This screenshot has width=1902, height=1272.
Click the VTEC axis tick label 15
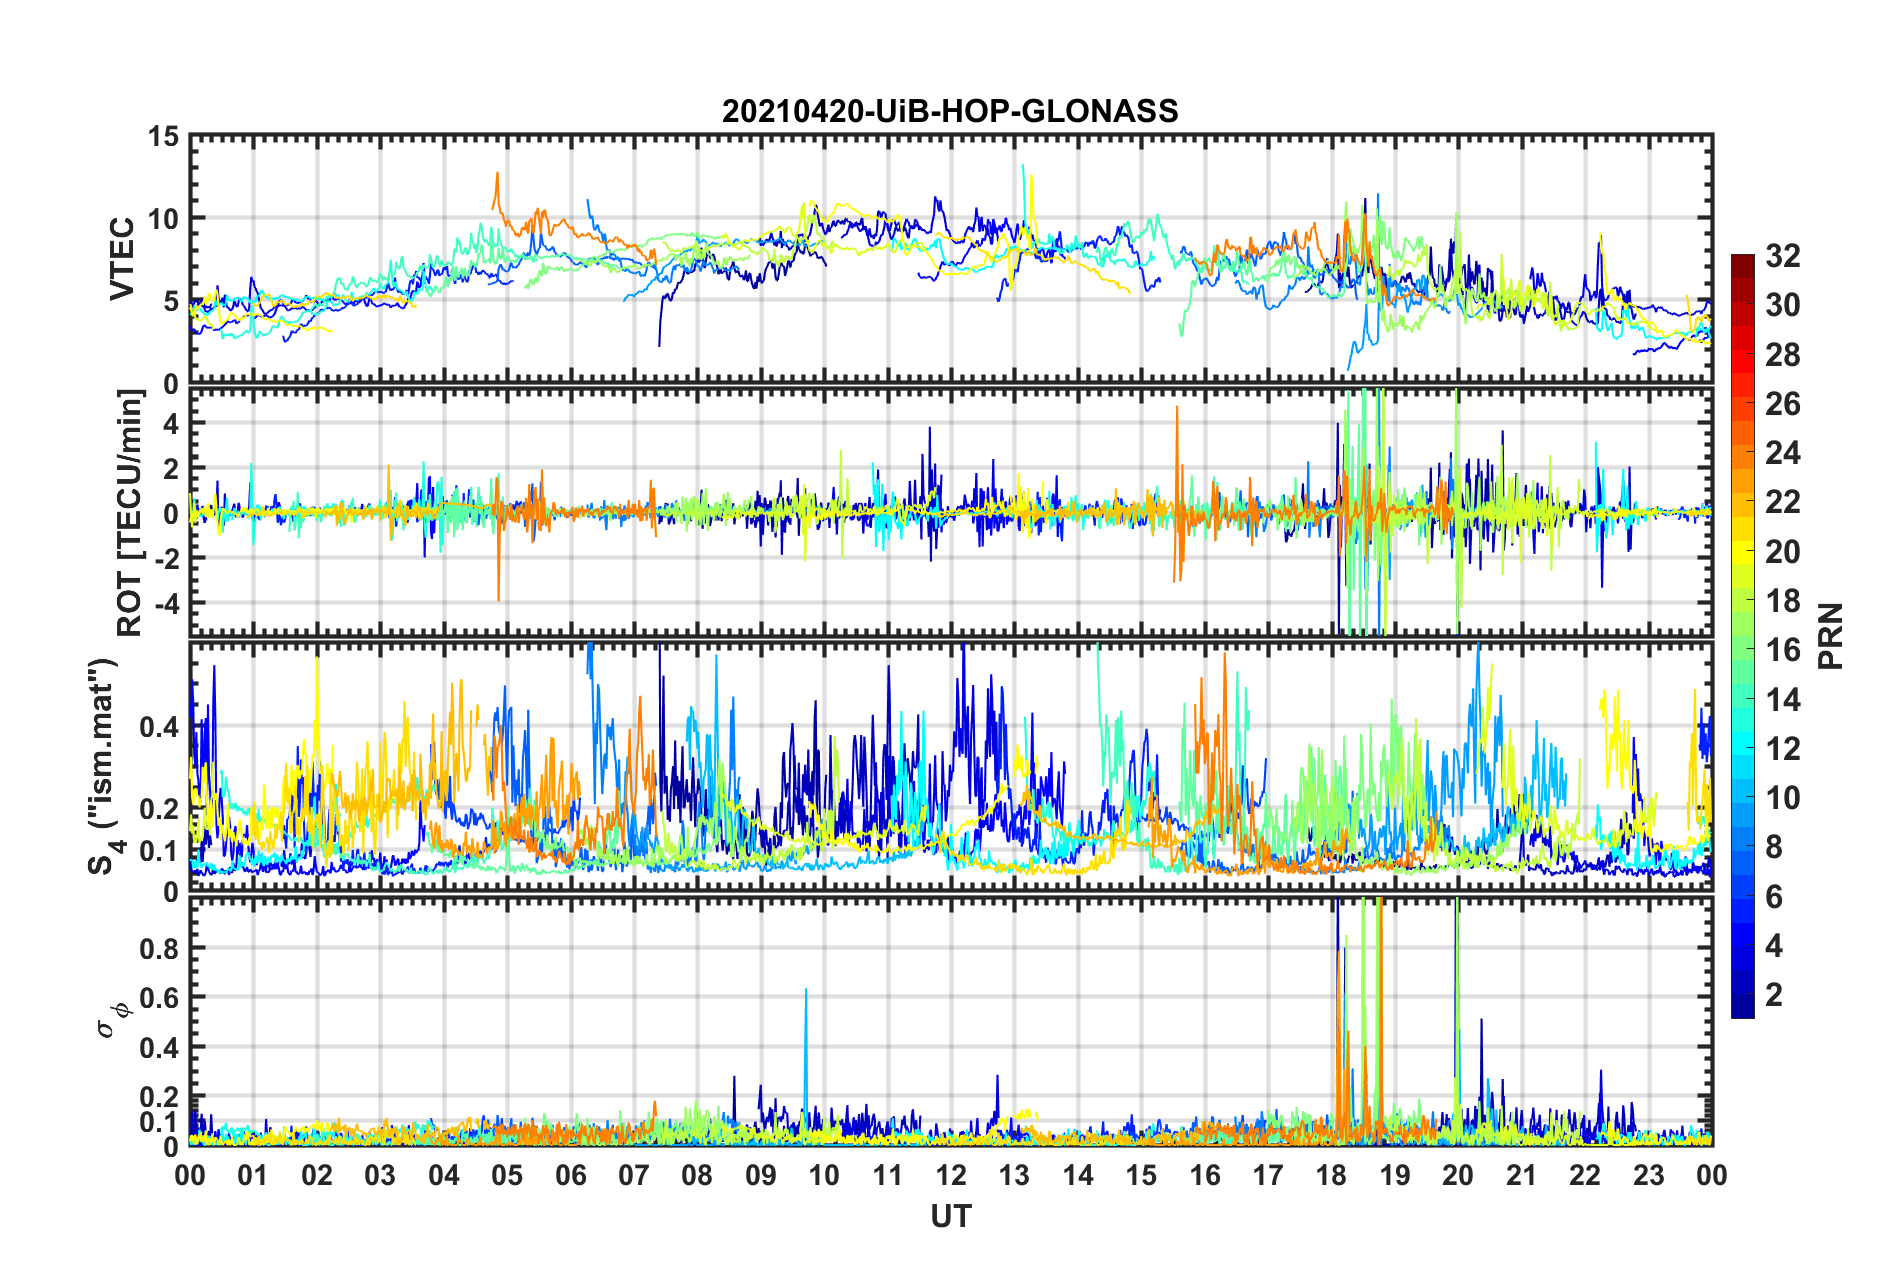pyautogui.click(x=162, y=136)
